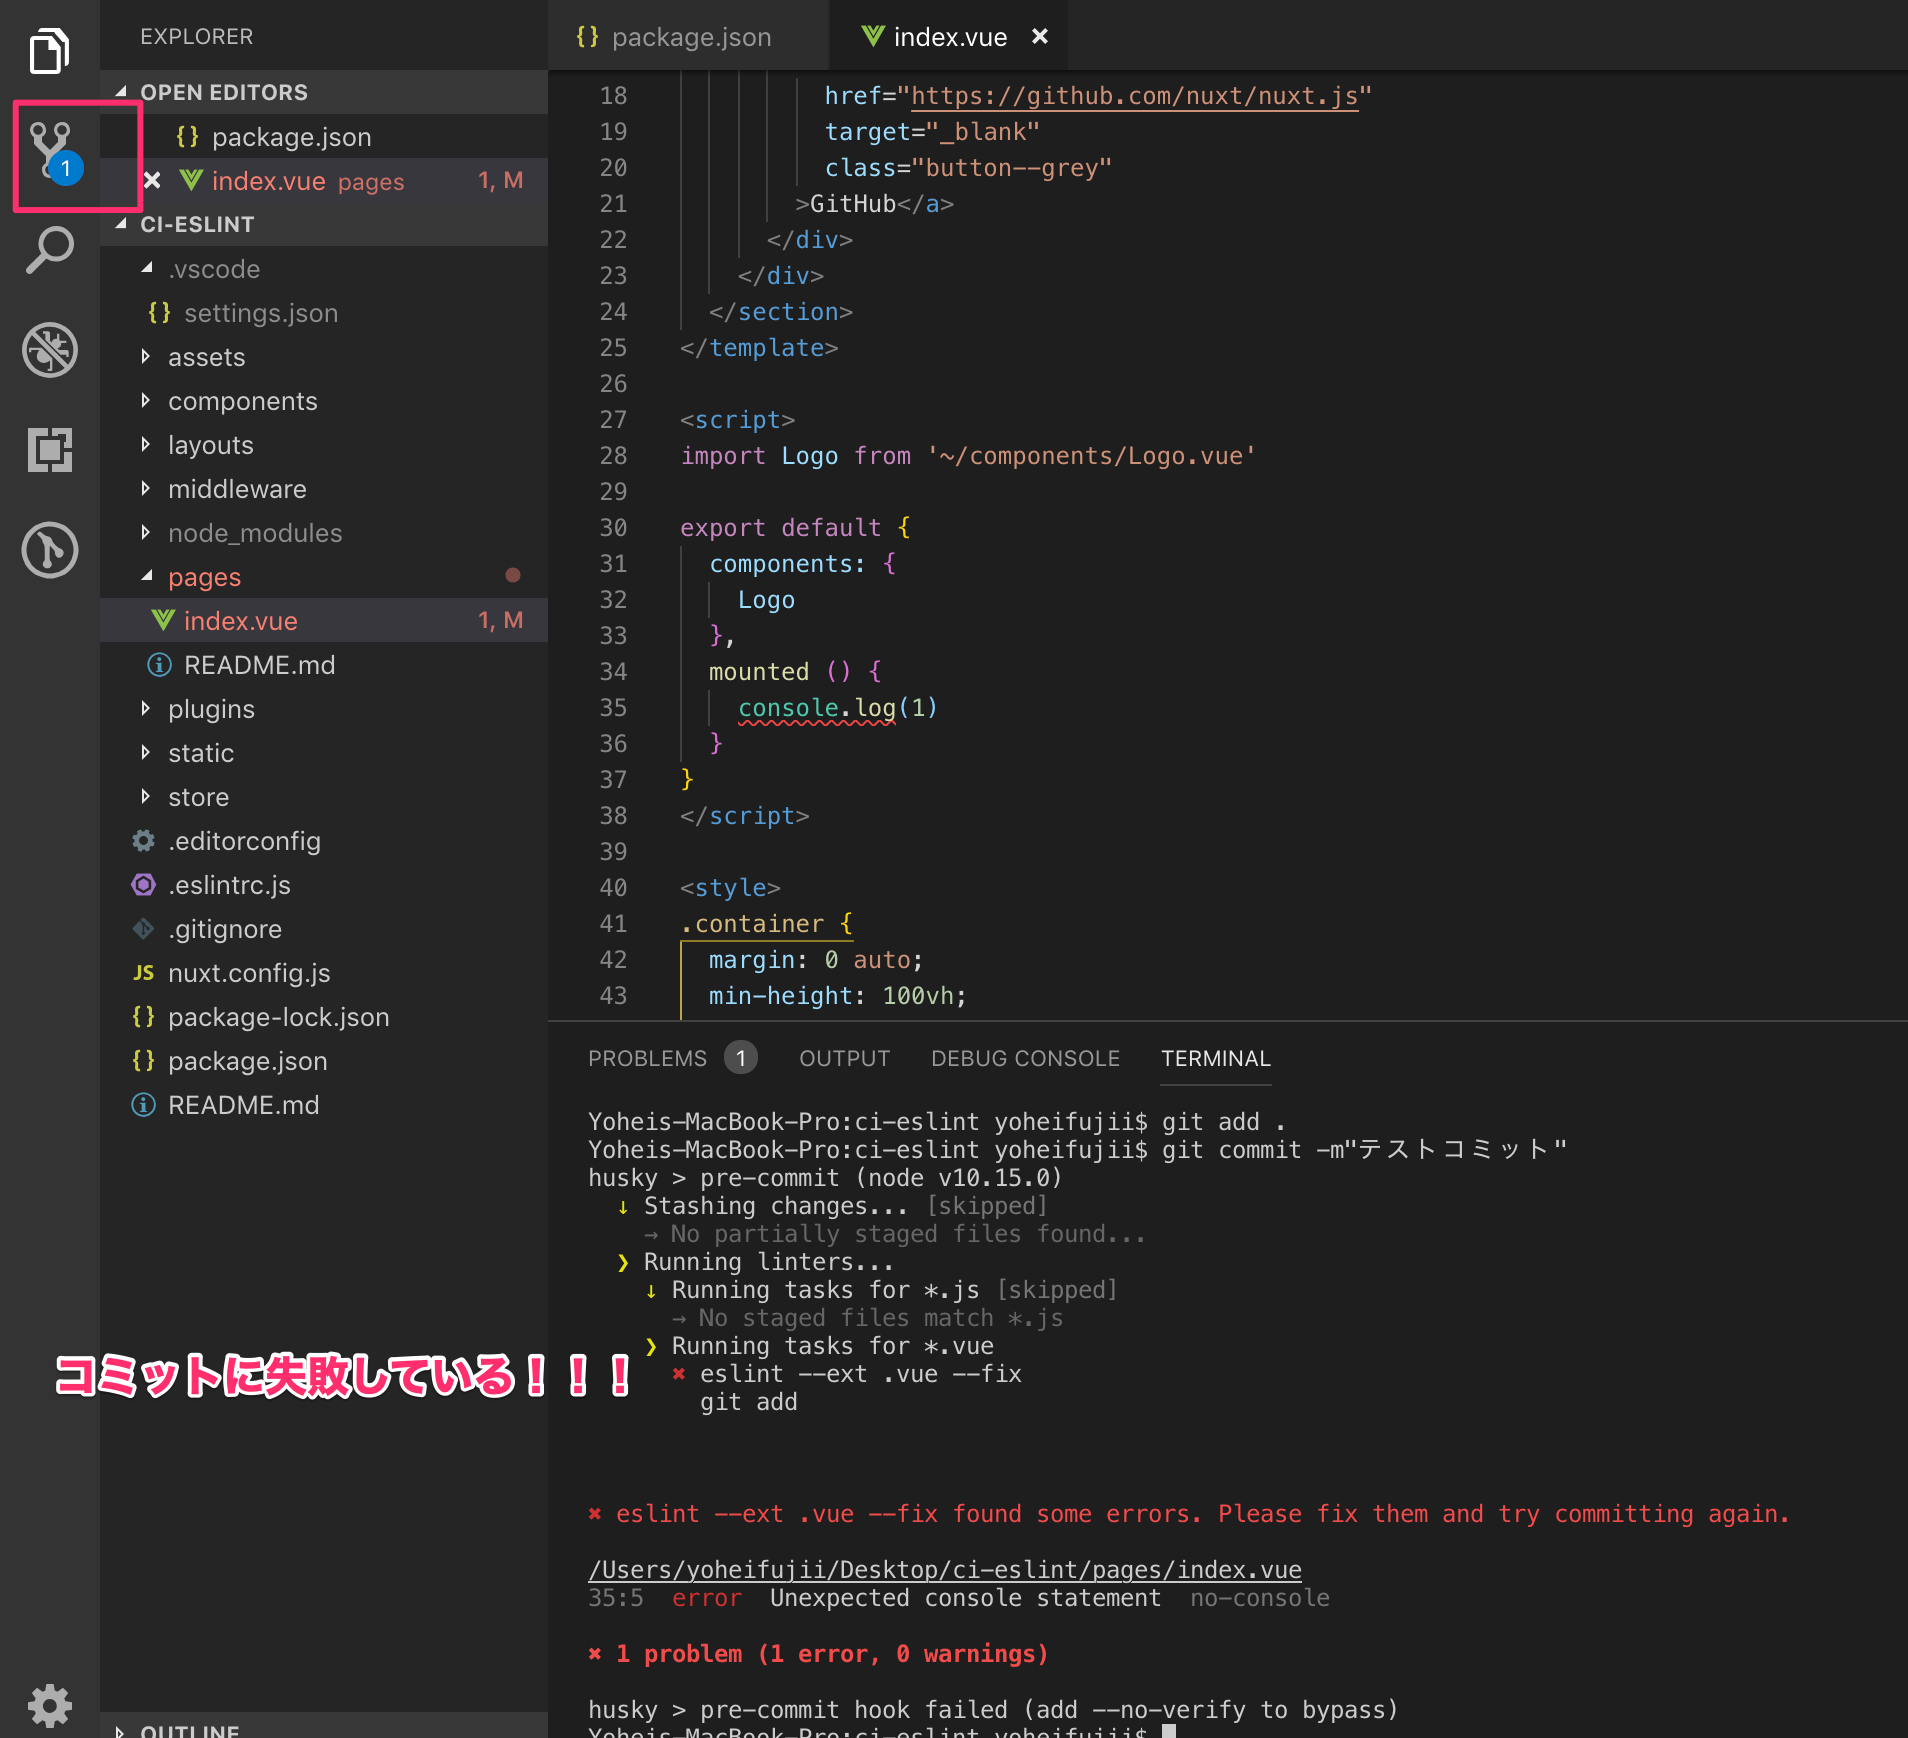Click the Vue icon on index.vue tab
The height and width of the screenshot is (1738, 1908).
tap(873, 37)
